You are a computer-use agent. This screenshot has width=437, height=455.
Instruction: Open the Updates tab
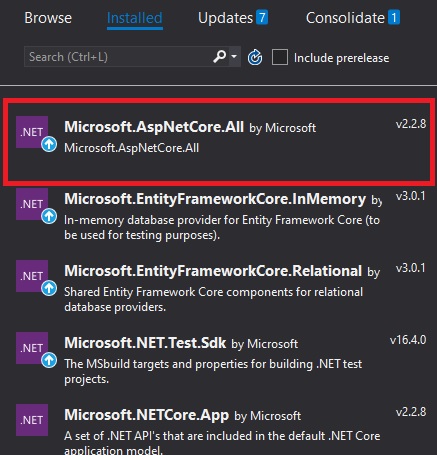point(233,18)
